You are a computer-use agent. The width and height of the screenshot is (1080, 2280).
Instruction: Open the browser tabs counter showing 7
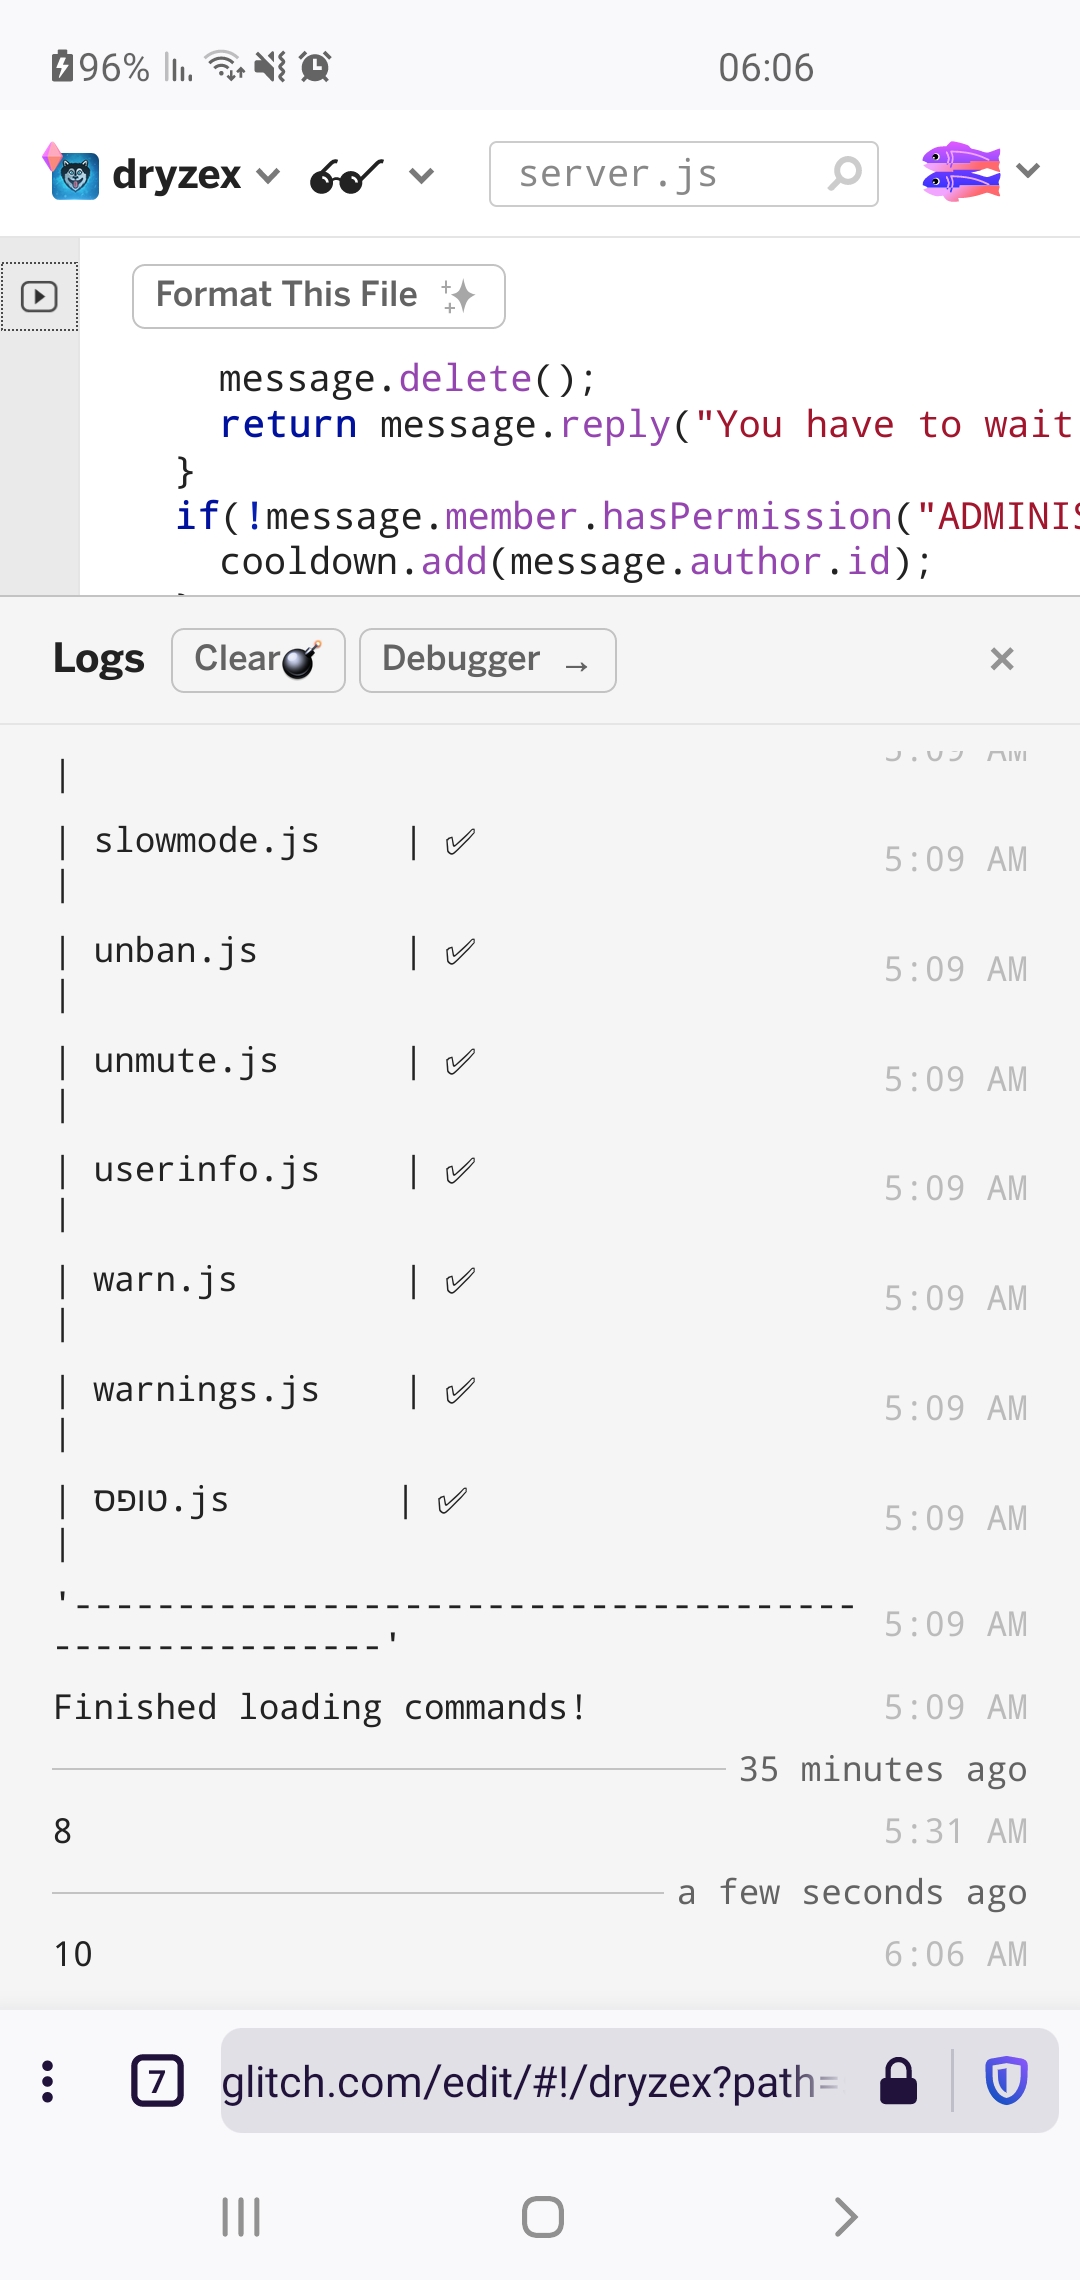tap(157, 2081)
